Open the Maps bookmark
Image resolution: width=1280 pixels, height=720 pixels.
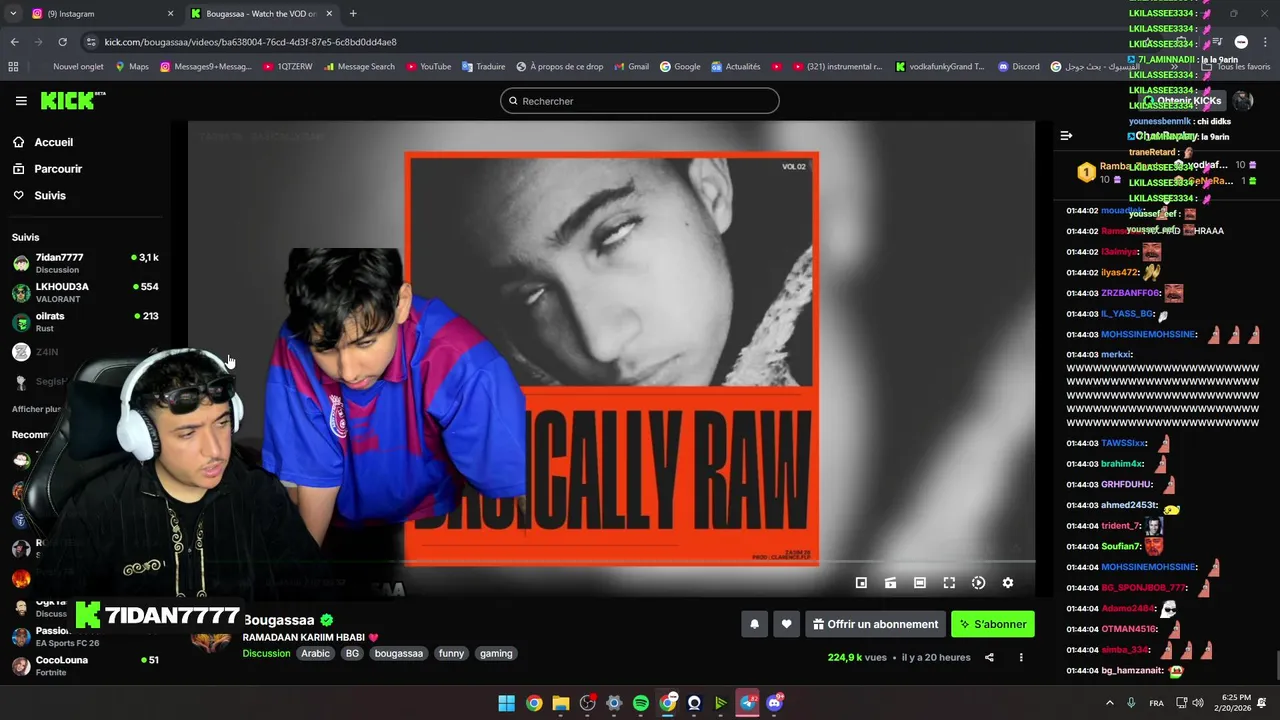click(x=132, y=67)
